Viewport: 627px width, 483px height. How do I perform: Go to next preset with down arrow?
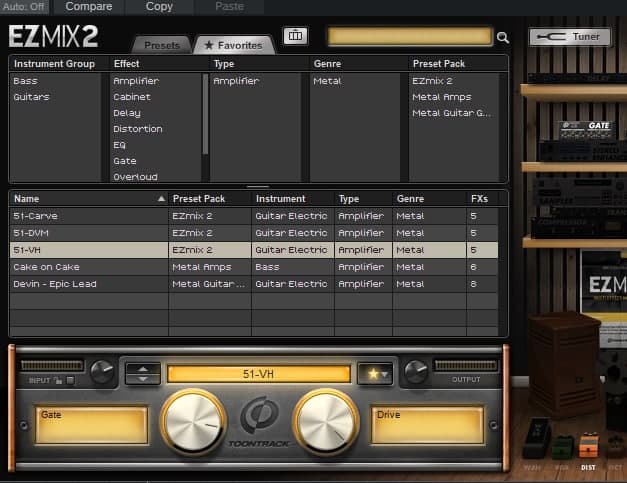click(143, 379)
